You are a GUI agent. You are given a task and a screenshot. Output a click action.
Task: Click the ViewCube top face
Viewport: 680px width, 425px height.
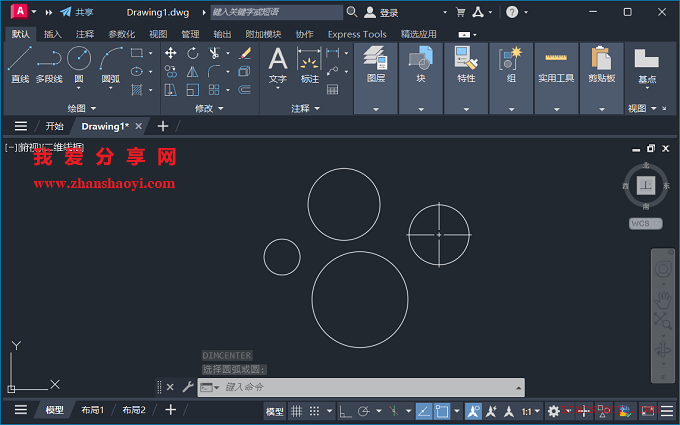[x=646, y=185]
